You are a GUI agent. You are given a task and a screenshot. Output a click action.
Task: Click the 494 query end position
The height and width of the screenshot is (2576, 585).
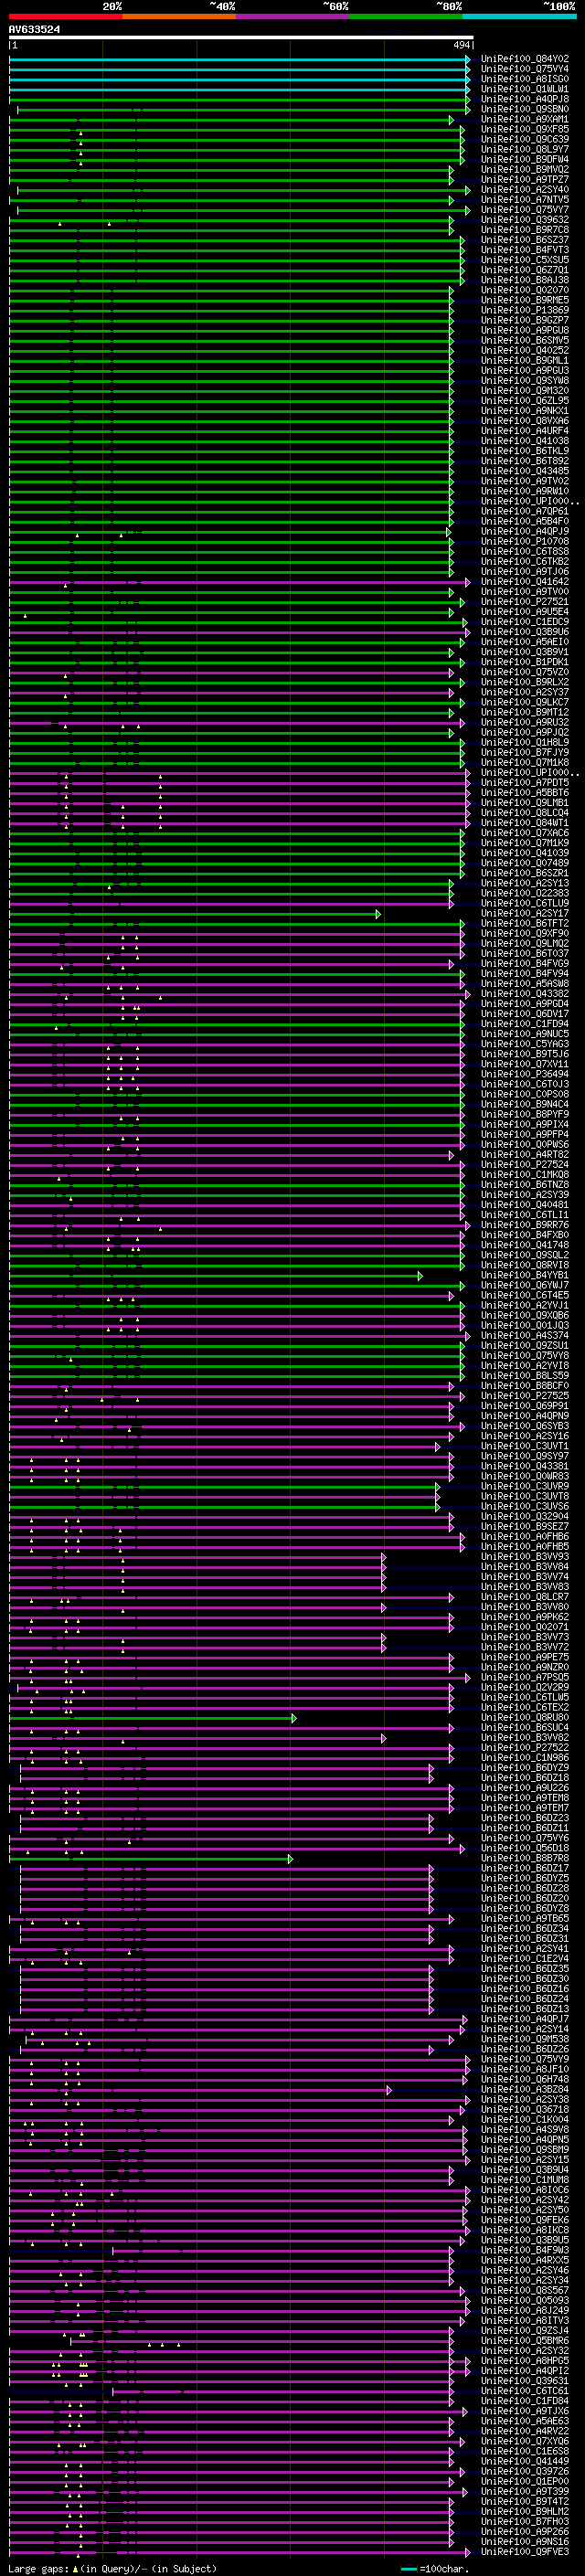pyautogui.click(x=461, y=45)
